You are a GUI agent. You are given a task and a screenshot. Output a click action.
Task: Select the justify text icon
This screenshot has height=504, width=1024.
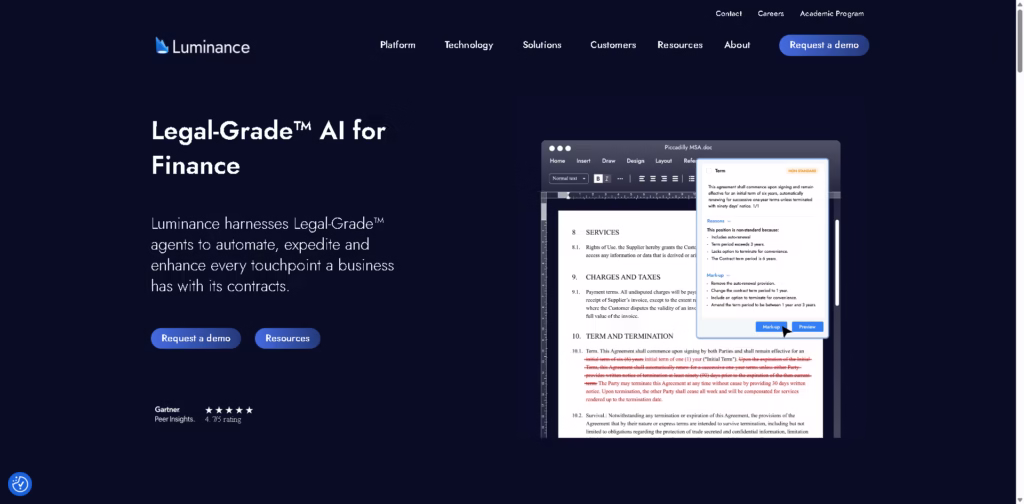coord(675,179)
